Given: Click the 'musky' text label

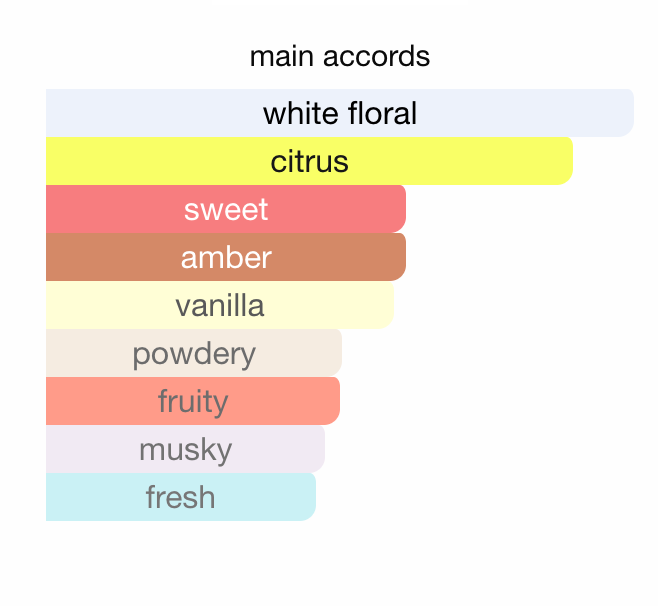Looking at the screenshot, I should pos(186,449).
